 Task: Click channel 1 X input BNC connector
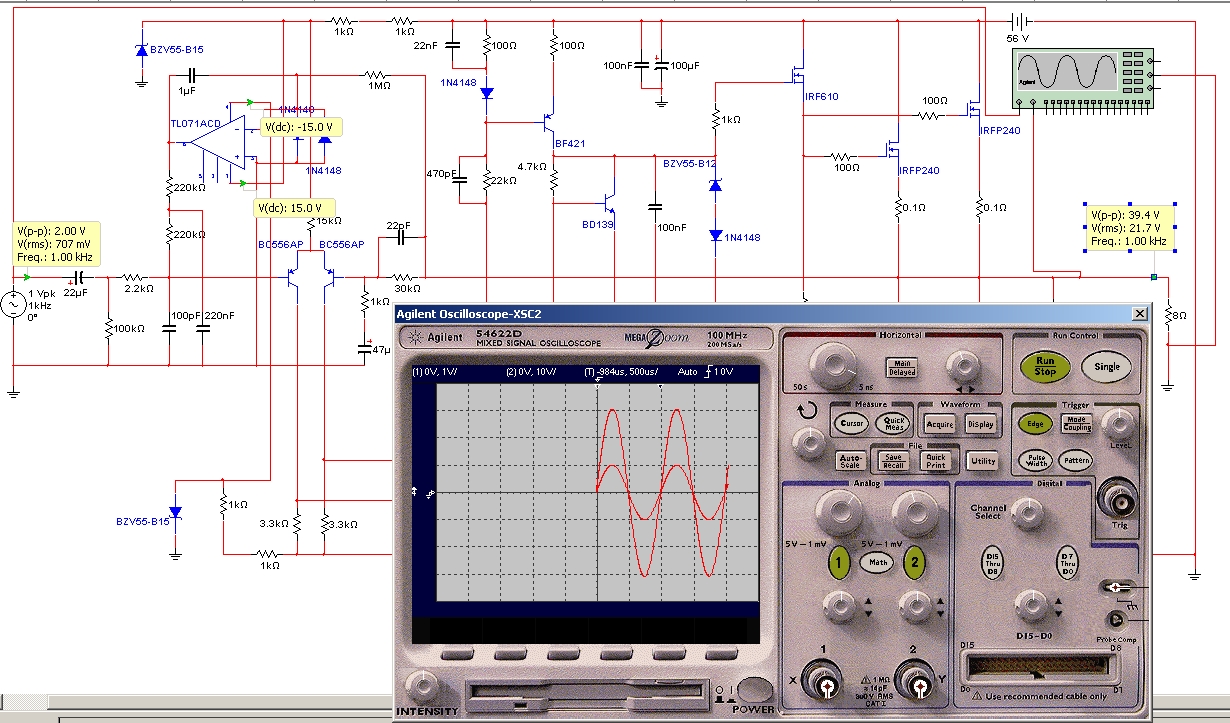828,685
